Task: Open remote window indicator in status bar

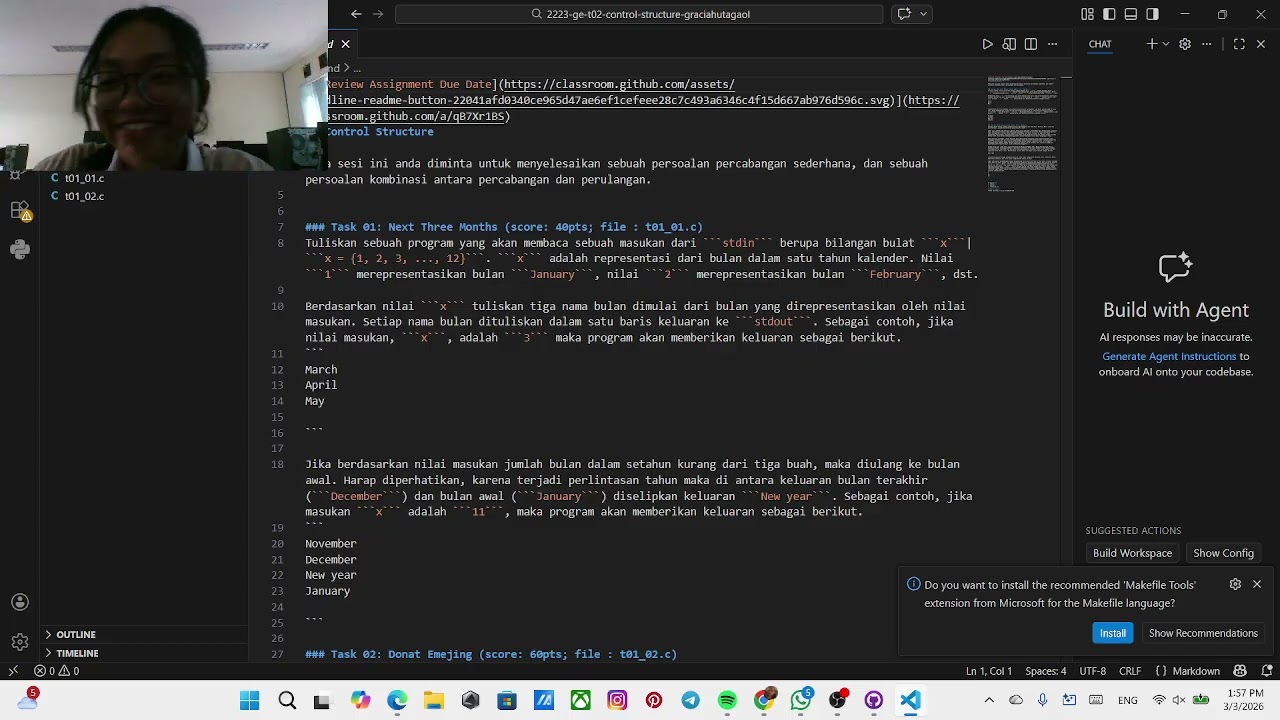Action: (13, 671)
